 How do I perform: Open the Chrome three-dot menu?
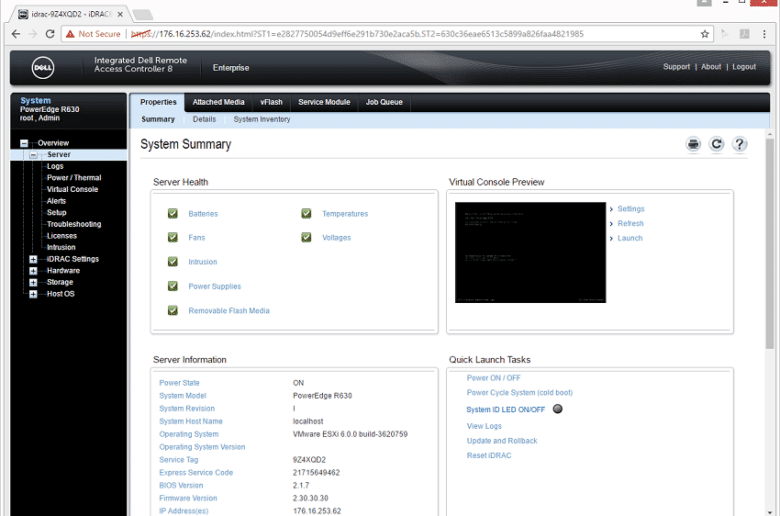pos(764,34)
